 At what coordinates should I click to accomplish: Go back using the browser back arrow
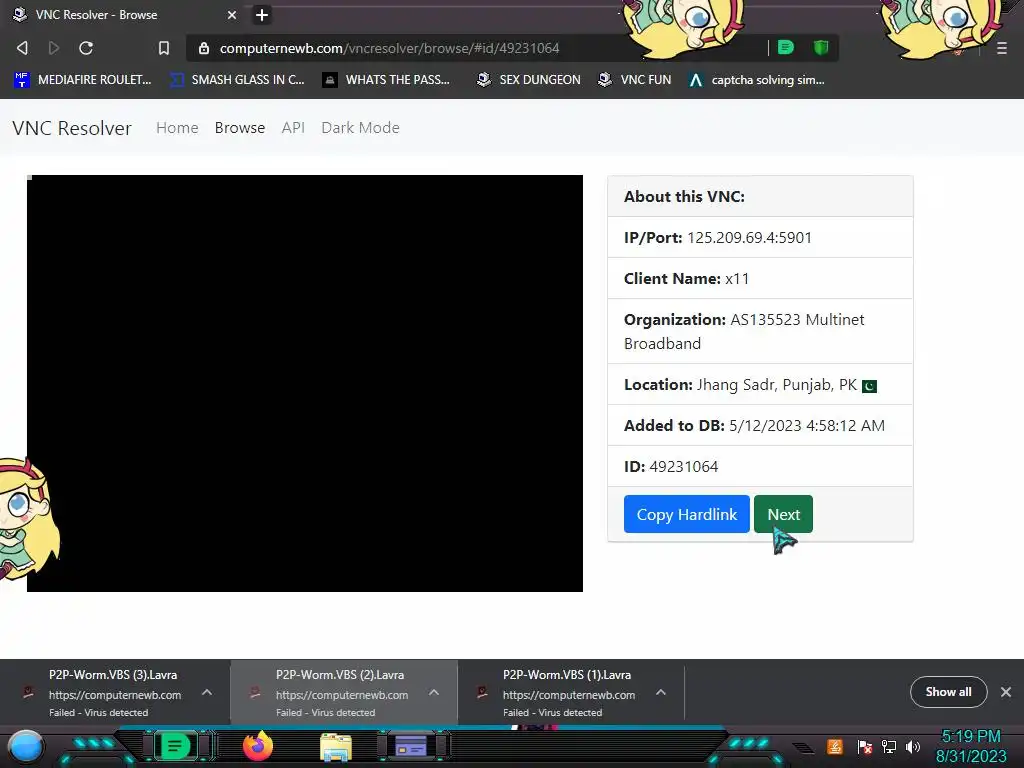(22, 48)
